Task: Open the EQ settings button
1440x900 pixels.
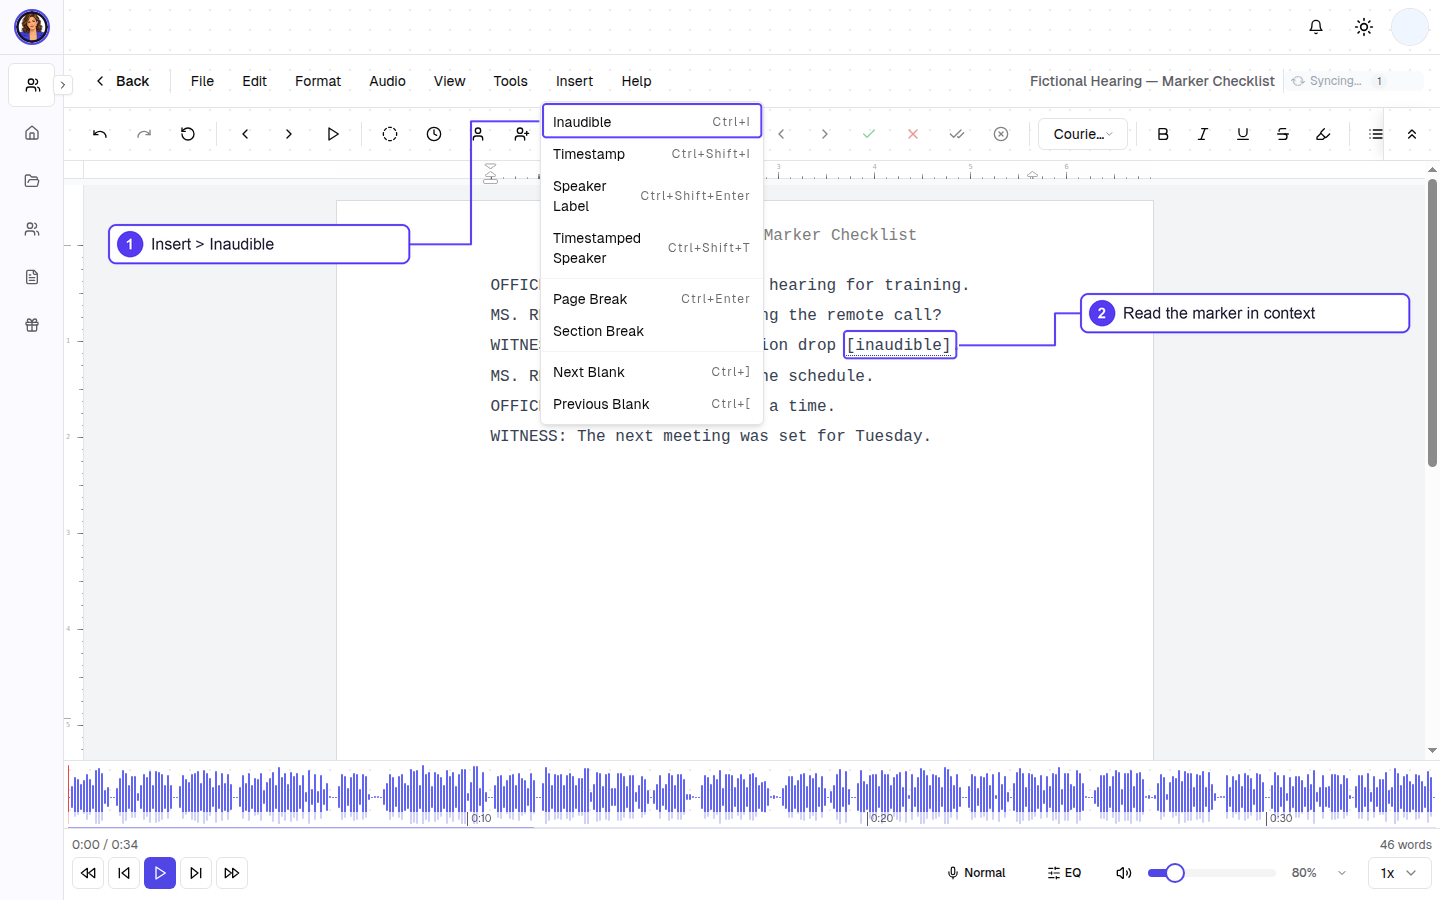Action: pyautogui.click(x=1064, y=873)
